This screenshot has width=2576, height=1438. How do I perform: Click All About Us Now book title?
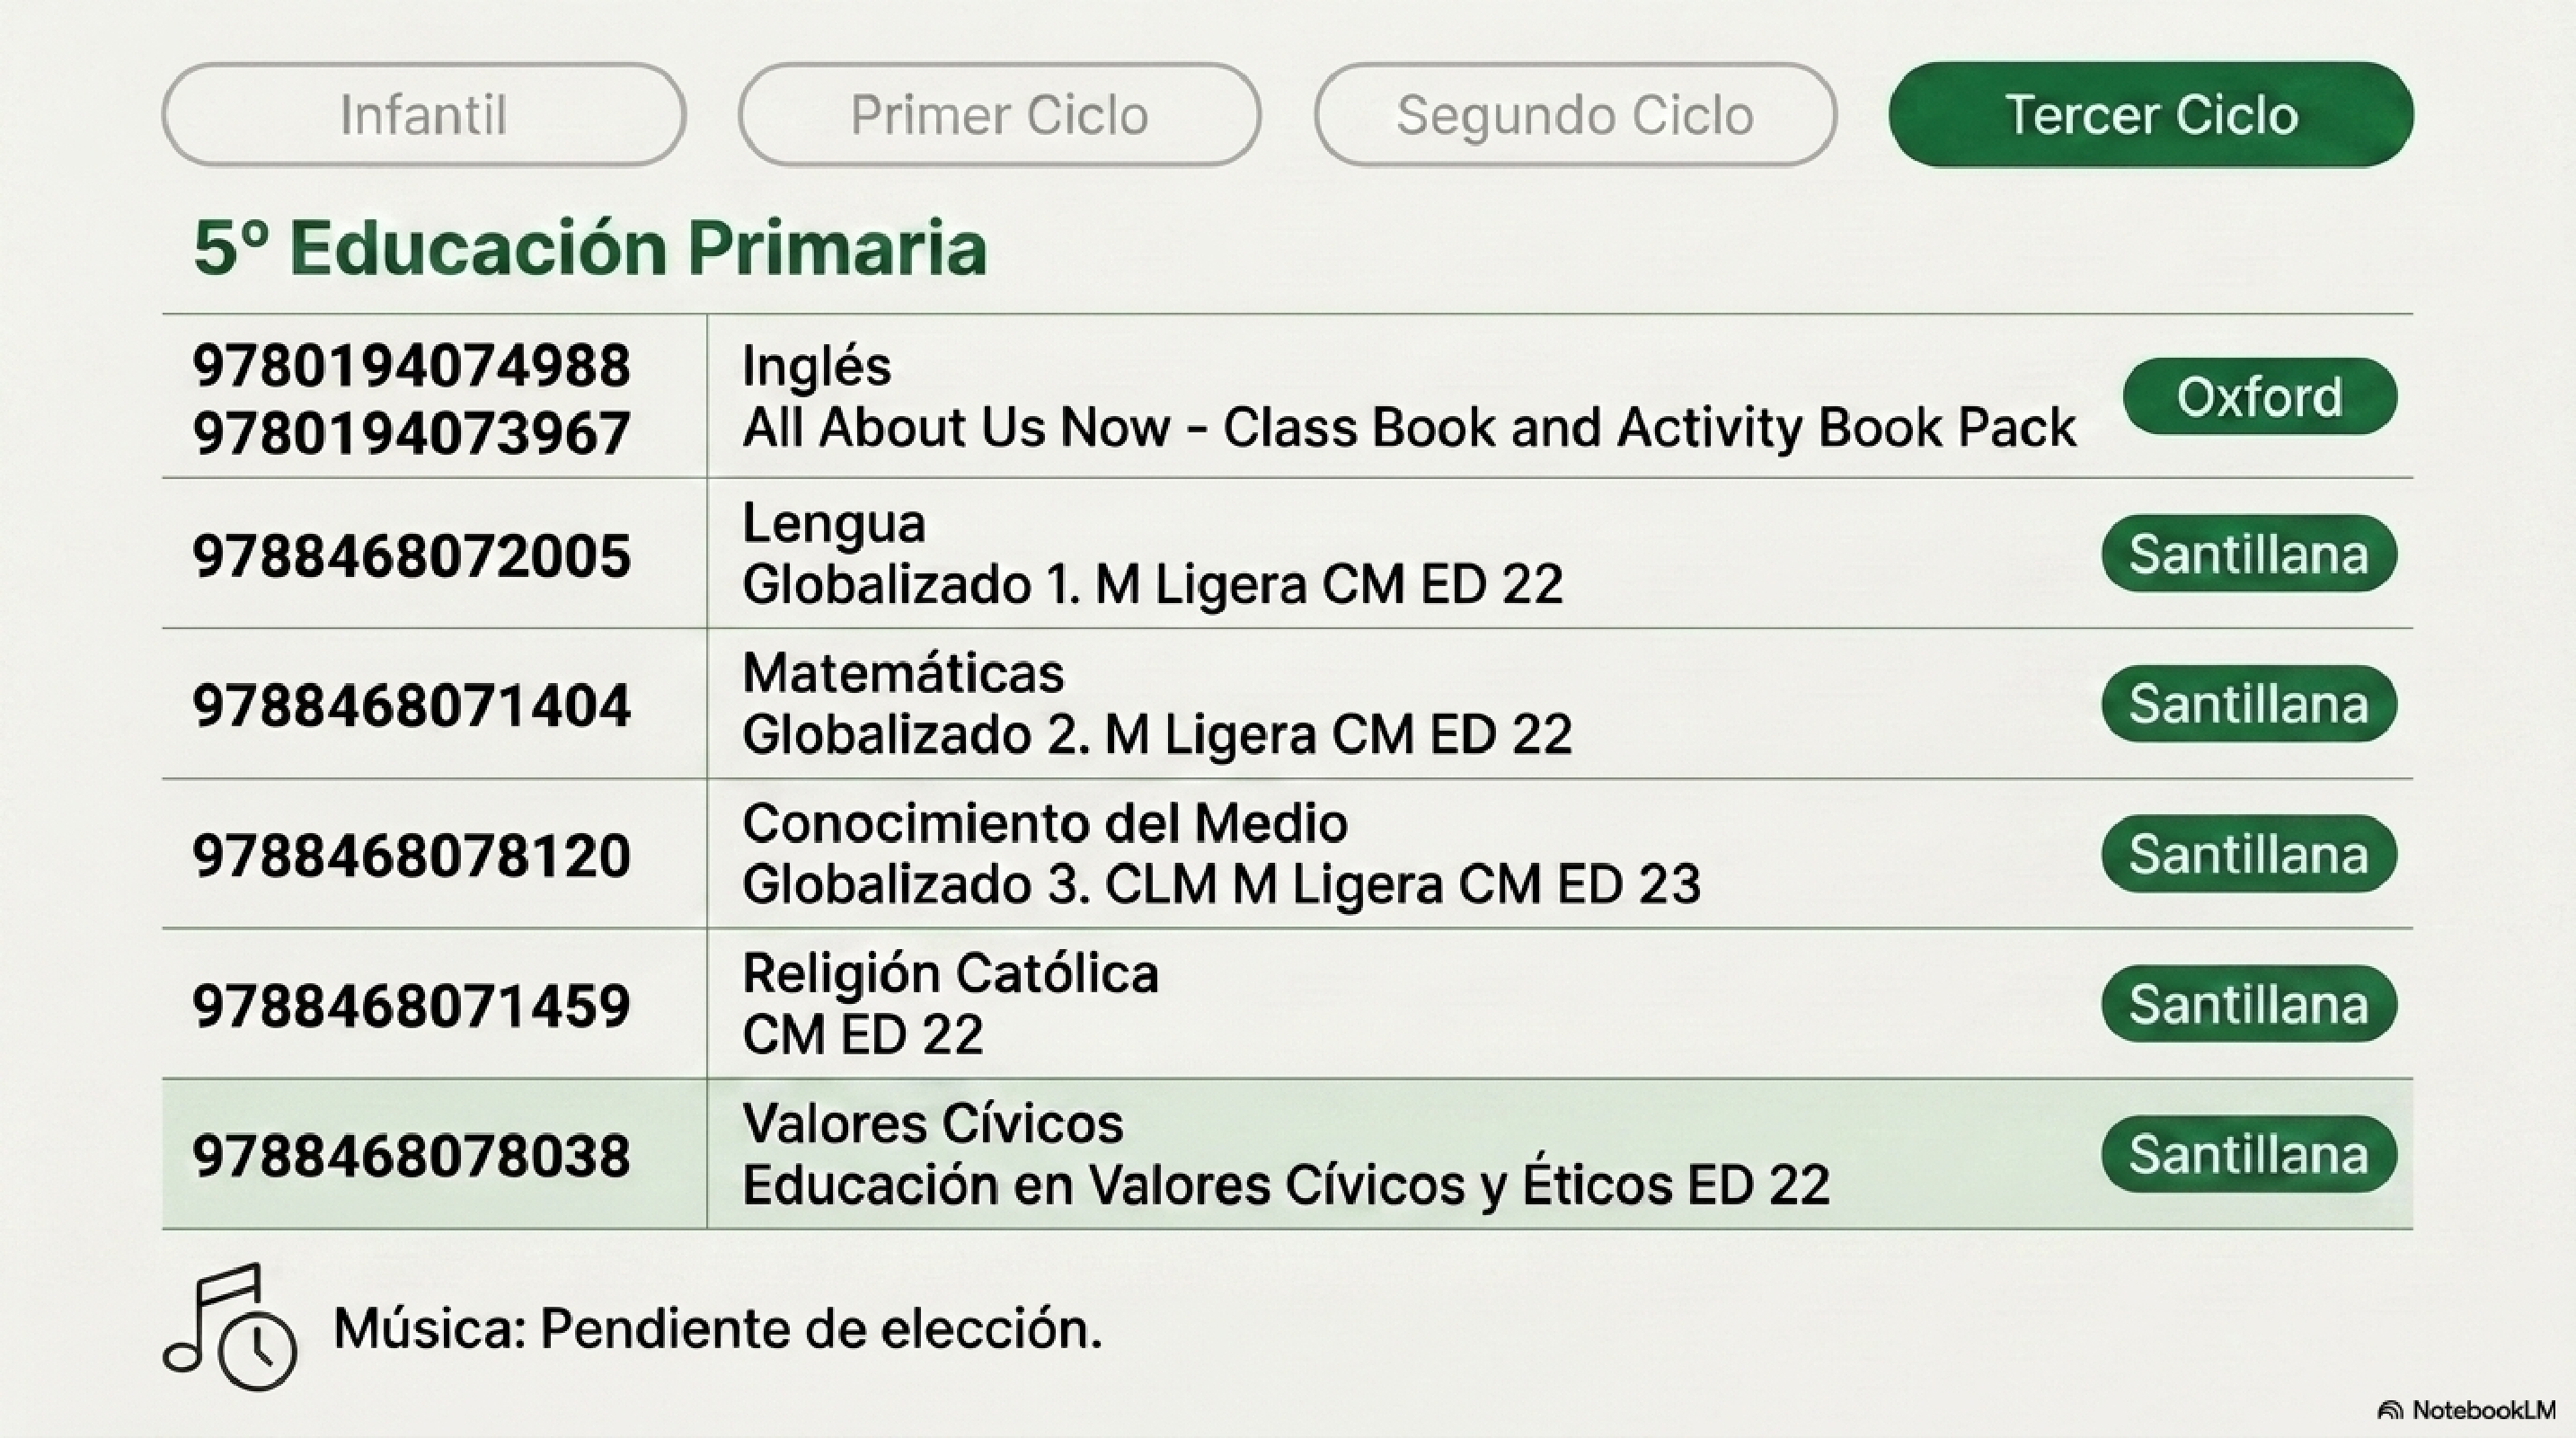point(1409,428)
